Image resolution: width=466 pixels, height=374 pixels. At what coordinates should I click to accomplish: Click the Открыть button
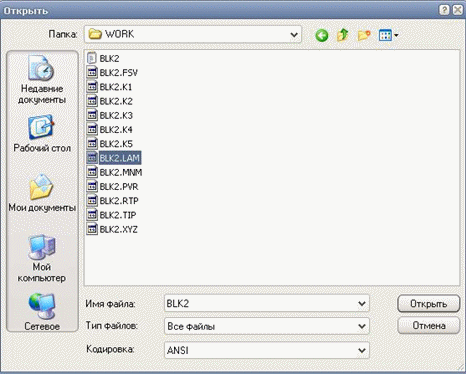428,304
